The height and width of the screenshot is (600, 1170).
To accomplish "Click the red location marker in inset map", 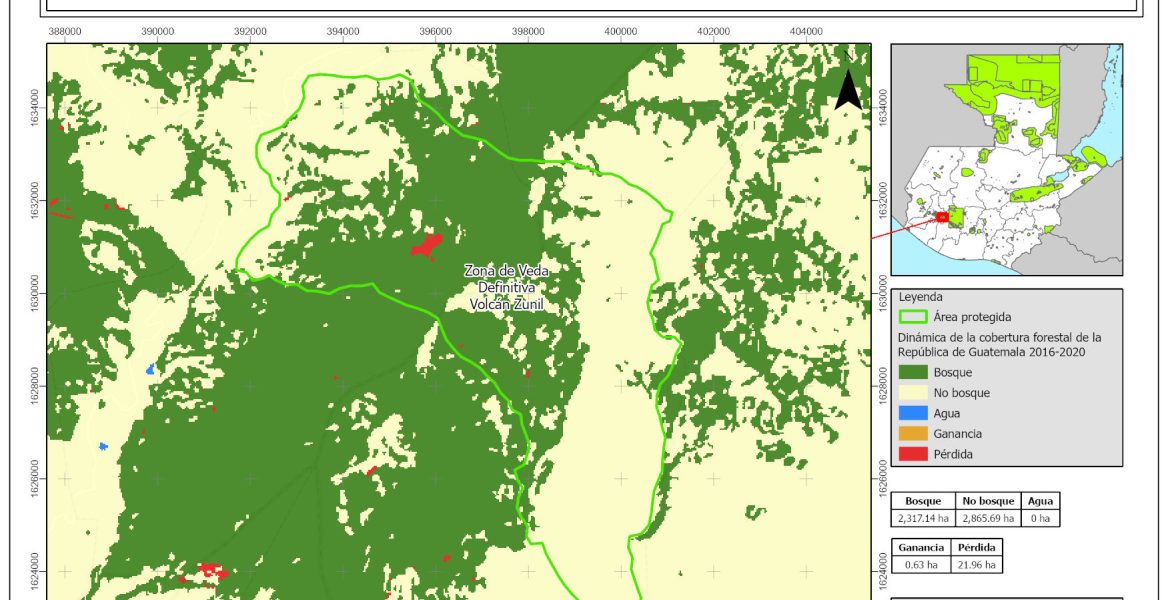I will pos(941,217).
